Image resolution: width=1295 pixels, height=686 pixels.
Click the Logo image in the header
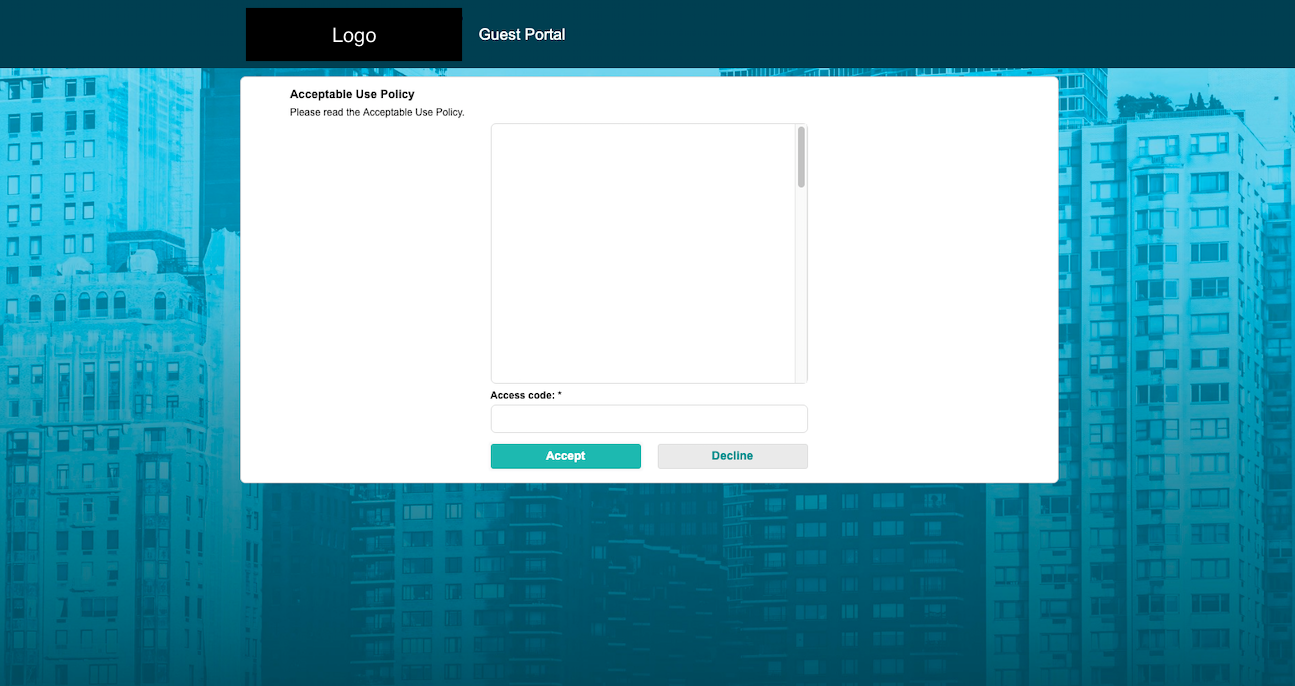pos(353,34)
